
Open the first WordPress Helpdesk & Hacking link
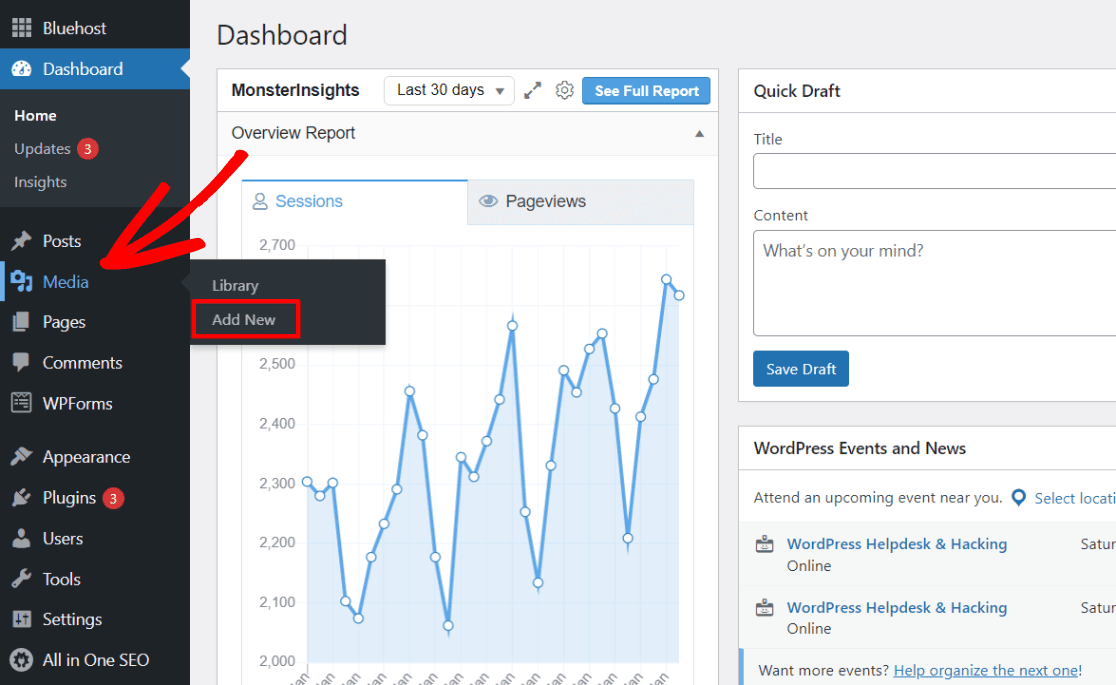pyautogui.click(x=896, y=544)
